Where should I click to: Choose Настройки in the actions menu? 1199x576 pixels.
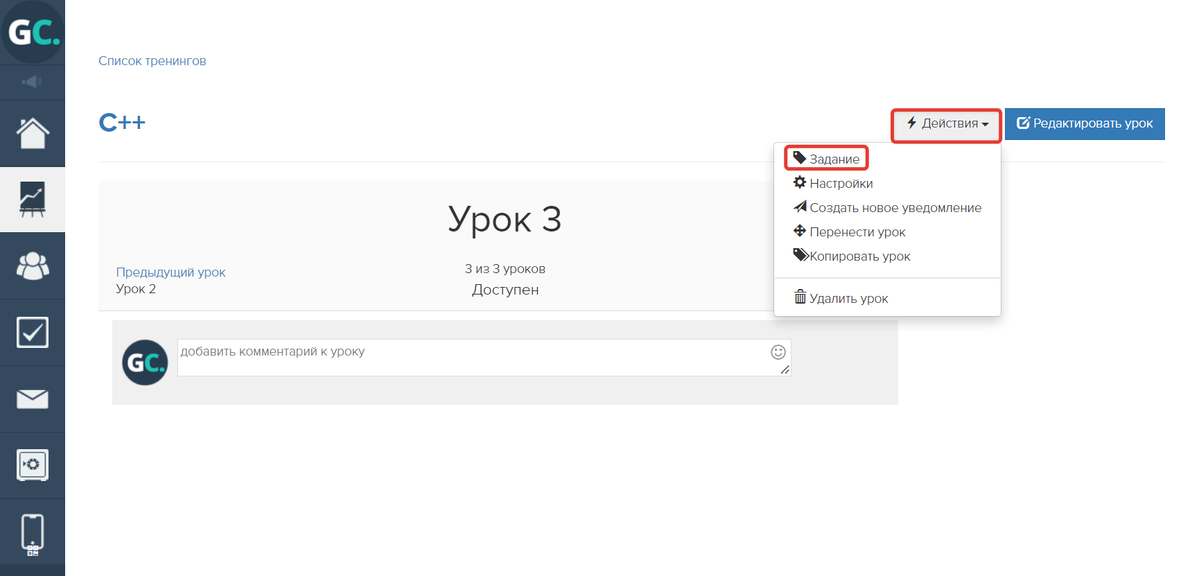(840, 184)
